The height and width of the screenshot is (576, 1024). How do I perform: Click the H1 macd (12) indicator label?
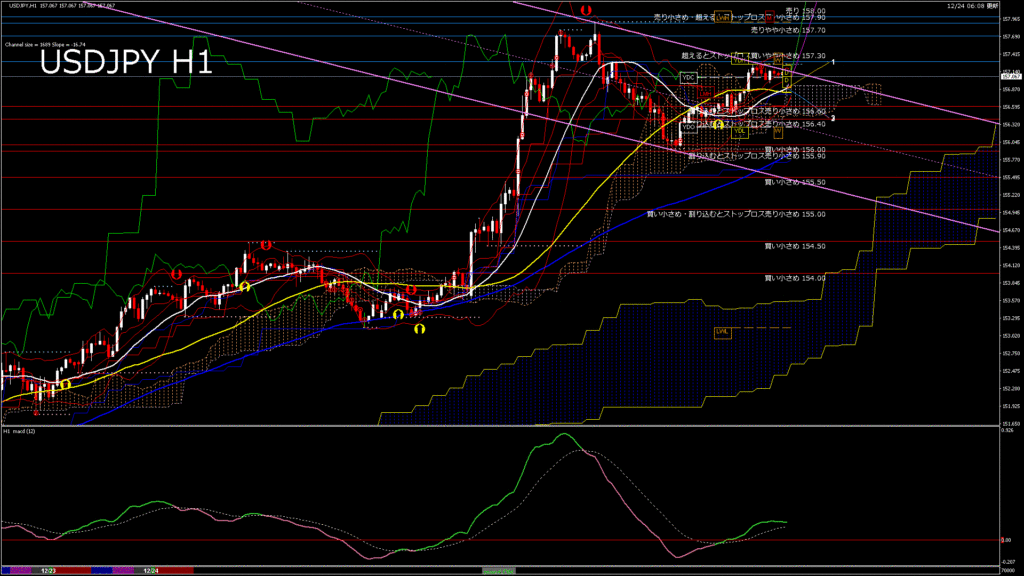pos(20,432)
